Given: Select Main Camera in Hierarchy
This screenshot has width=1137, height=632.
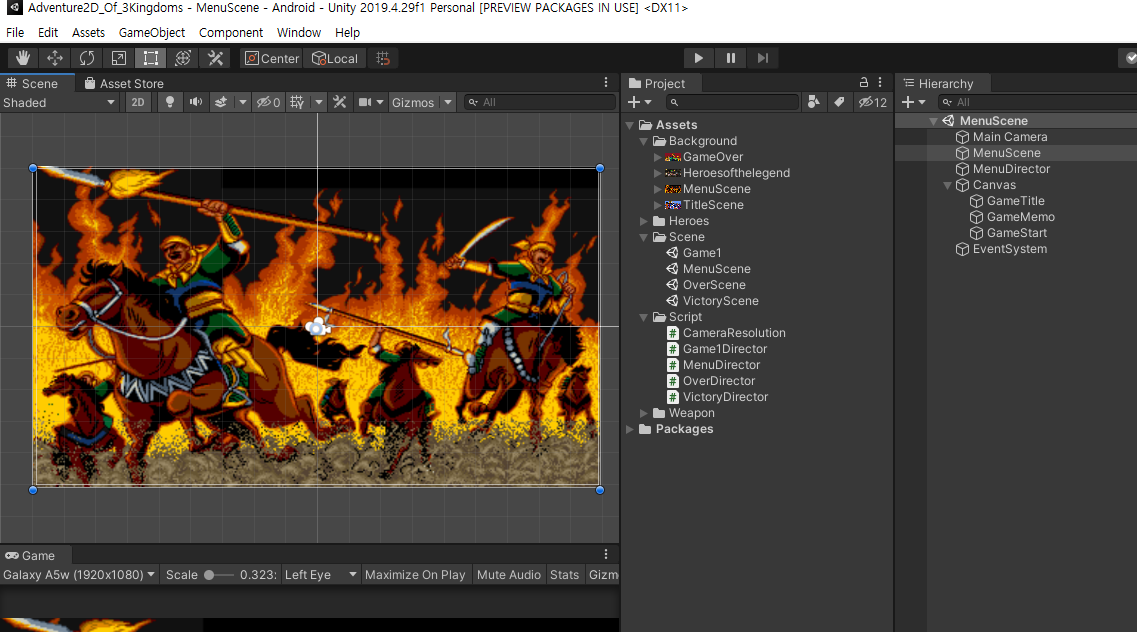Looking at the screenshot, I should tap(1001, 137).
